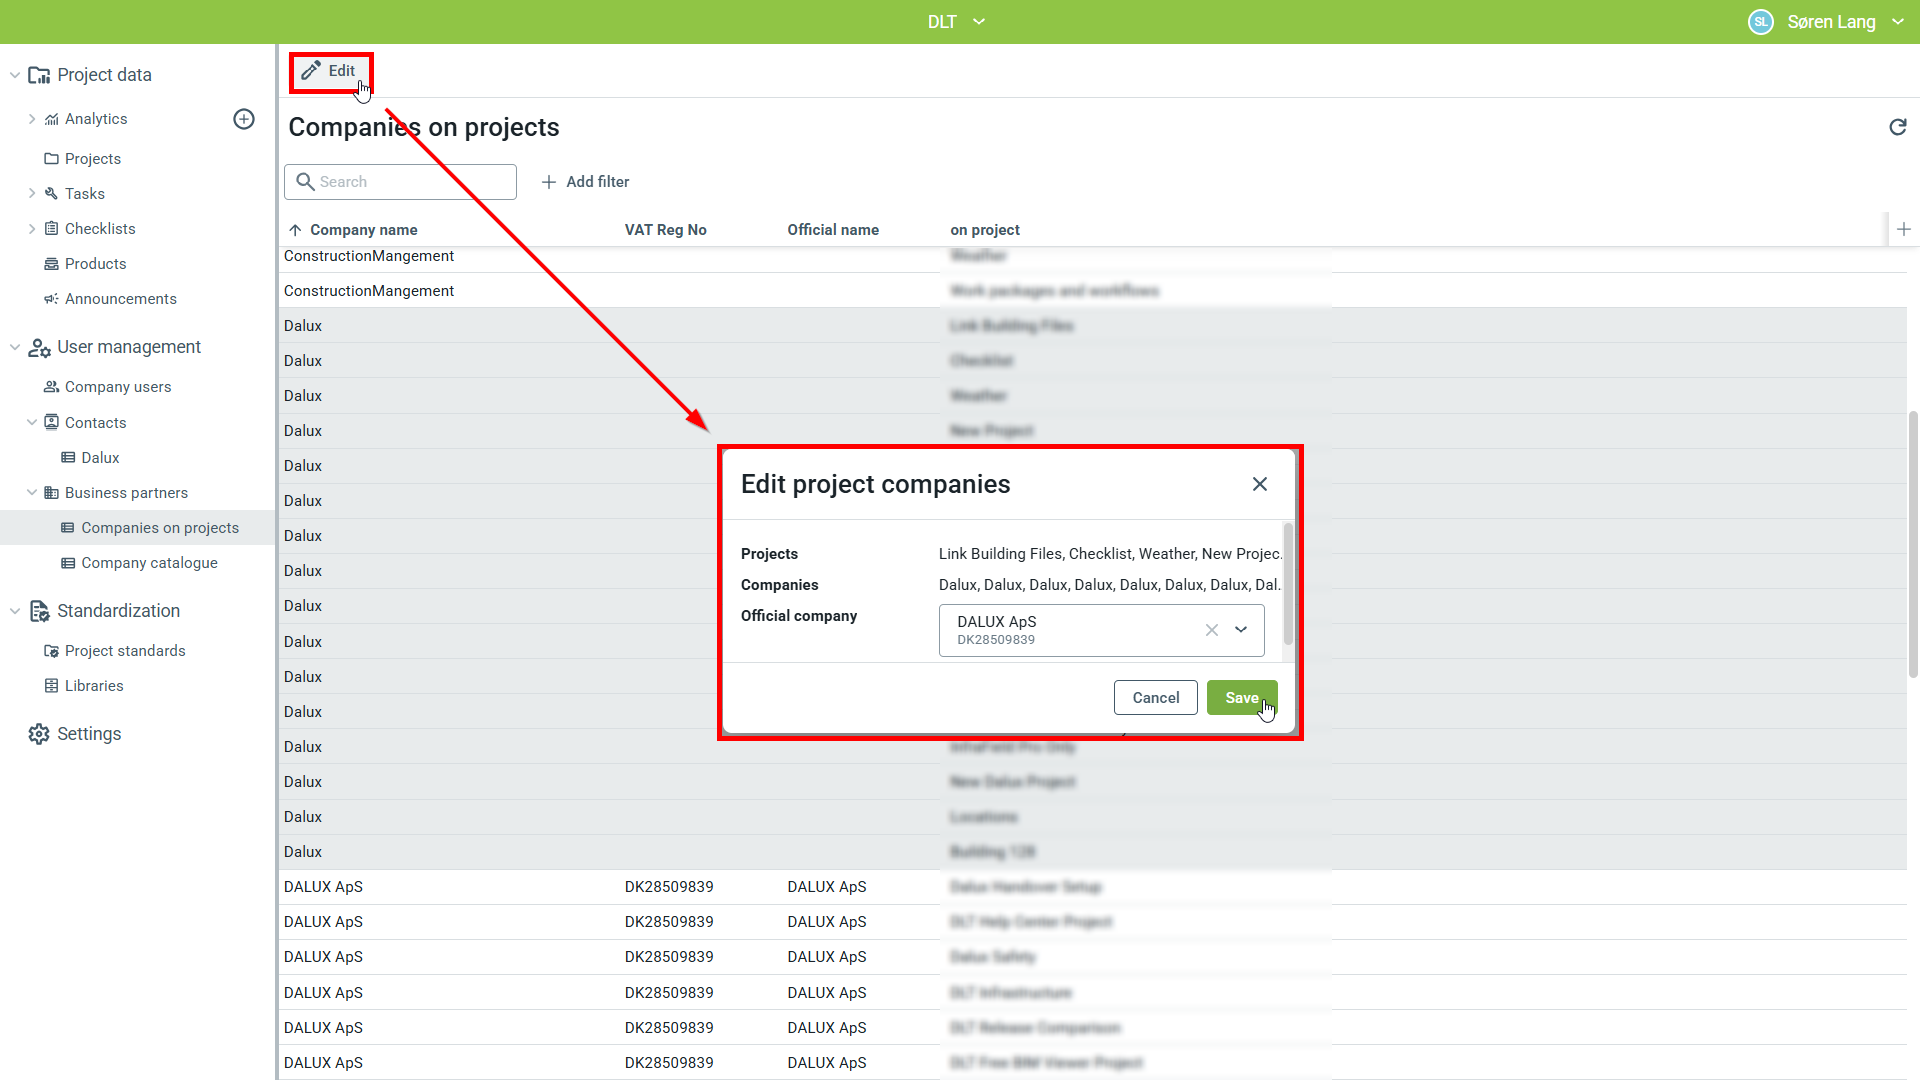Viewport: 1920px width, 1080px height.
Task: Click the refresh icon beside page title
Action: (x=1897, y=127)
